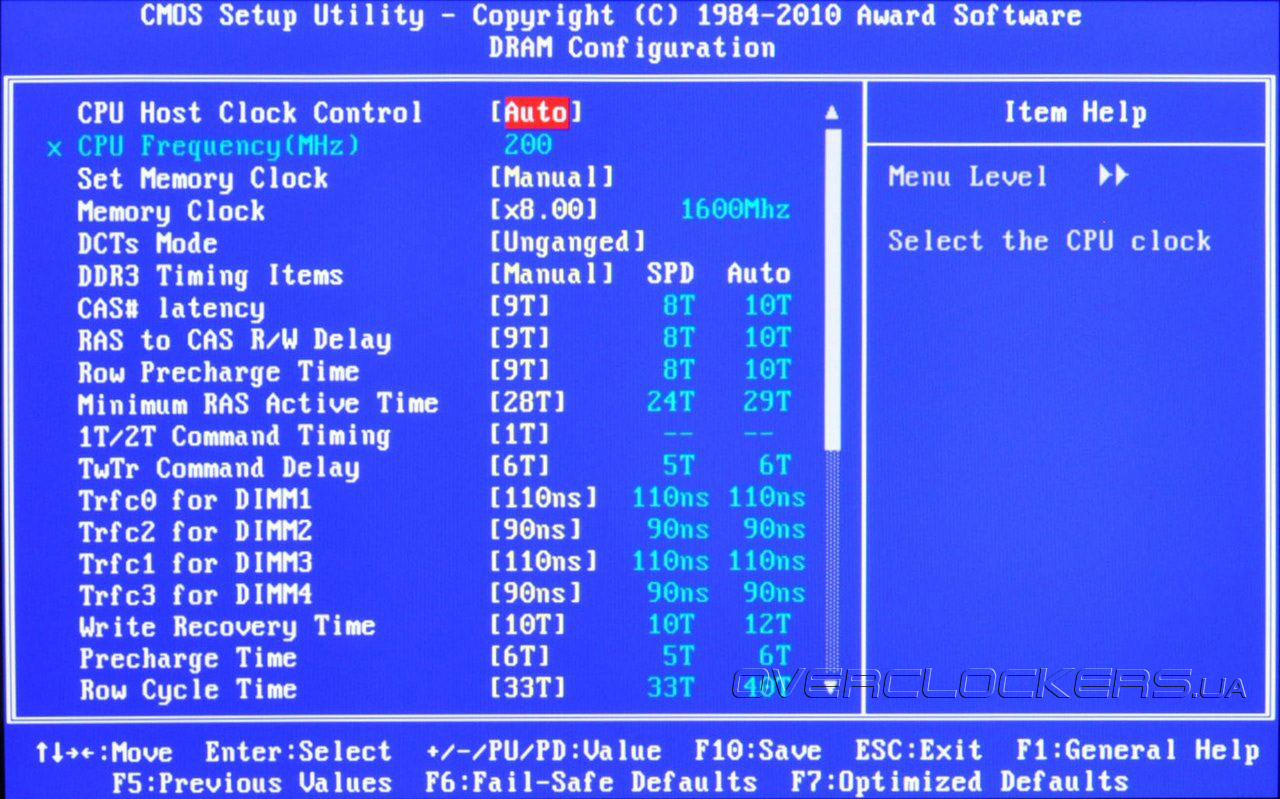This screenshot has height=799, width=1280.
Task: Choose the CAS# latency [9T] value
Action: pos(520,307)
